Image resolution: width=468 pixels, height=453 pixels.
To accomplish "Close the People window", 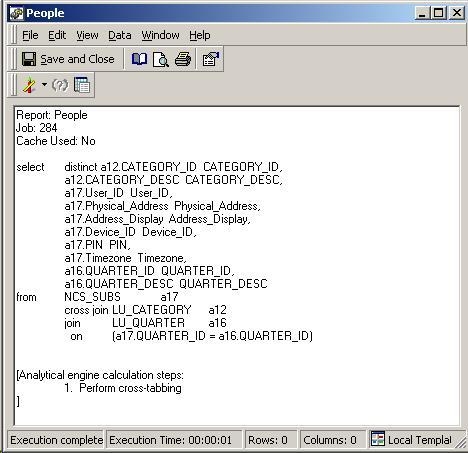I will click(x=456, y=13).
